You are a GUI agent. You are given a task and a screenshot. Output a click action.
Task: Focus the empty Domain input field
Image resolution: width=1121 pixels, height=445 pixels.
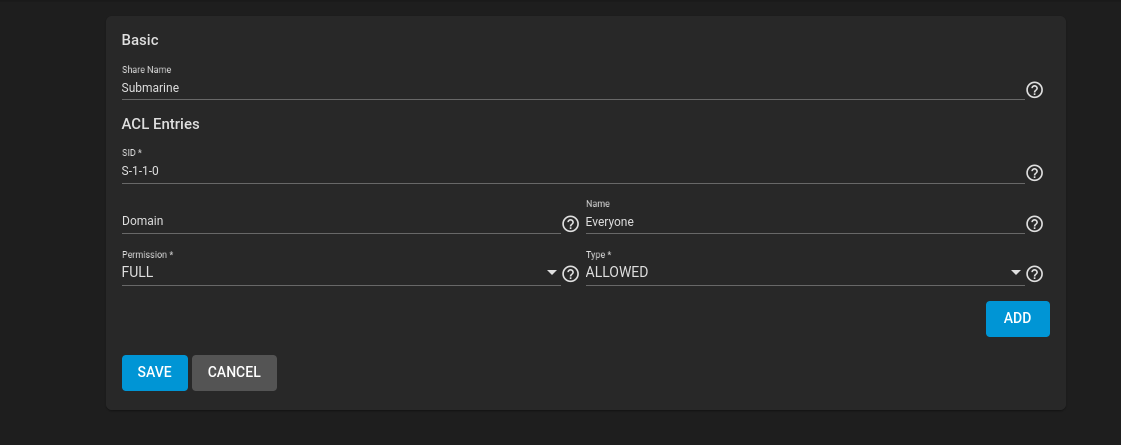(341, 222)
